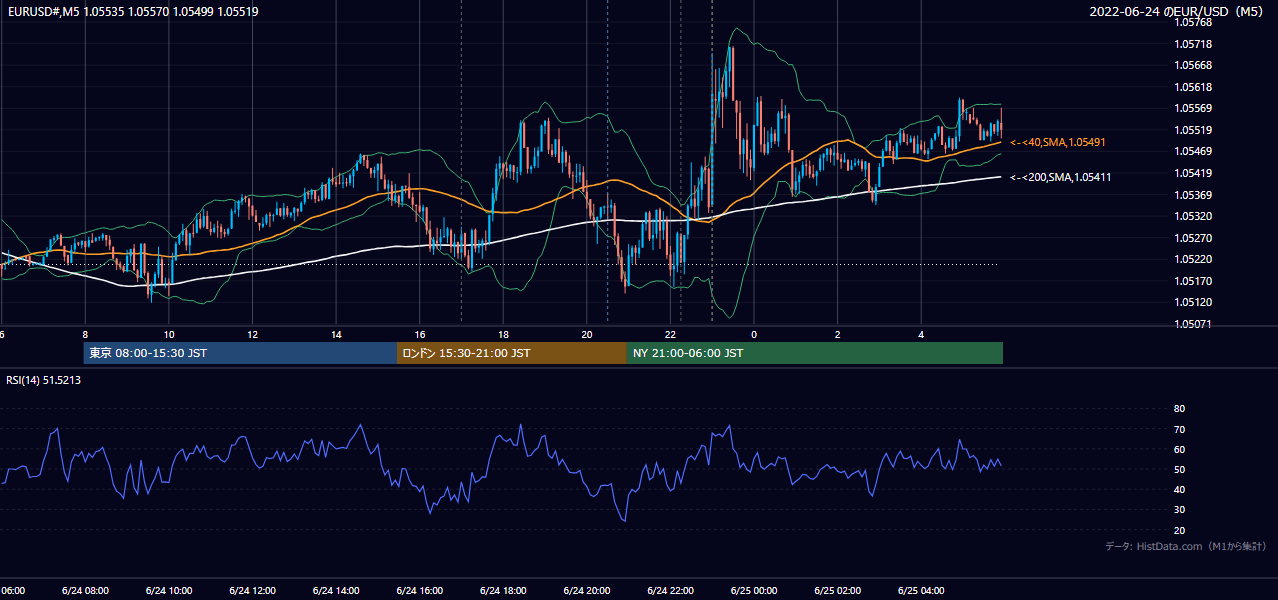Click the HistData.com data source credit

[x=1185, y=546]
